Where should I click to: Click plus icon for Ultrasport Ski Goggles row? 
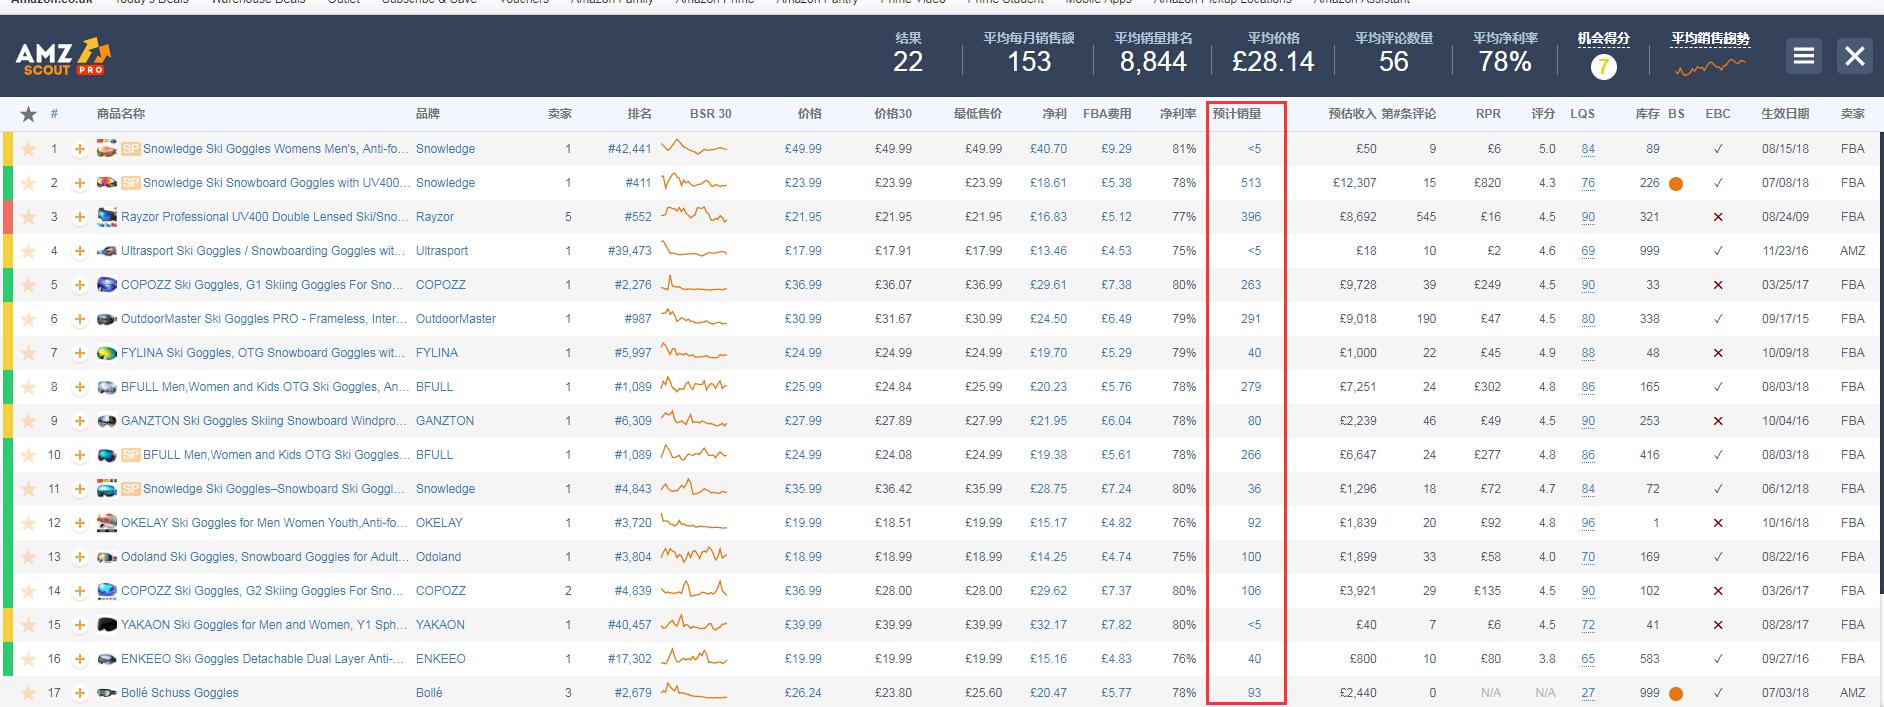coord(79,251)
